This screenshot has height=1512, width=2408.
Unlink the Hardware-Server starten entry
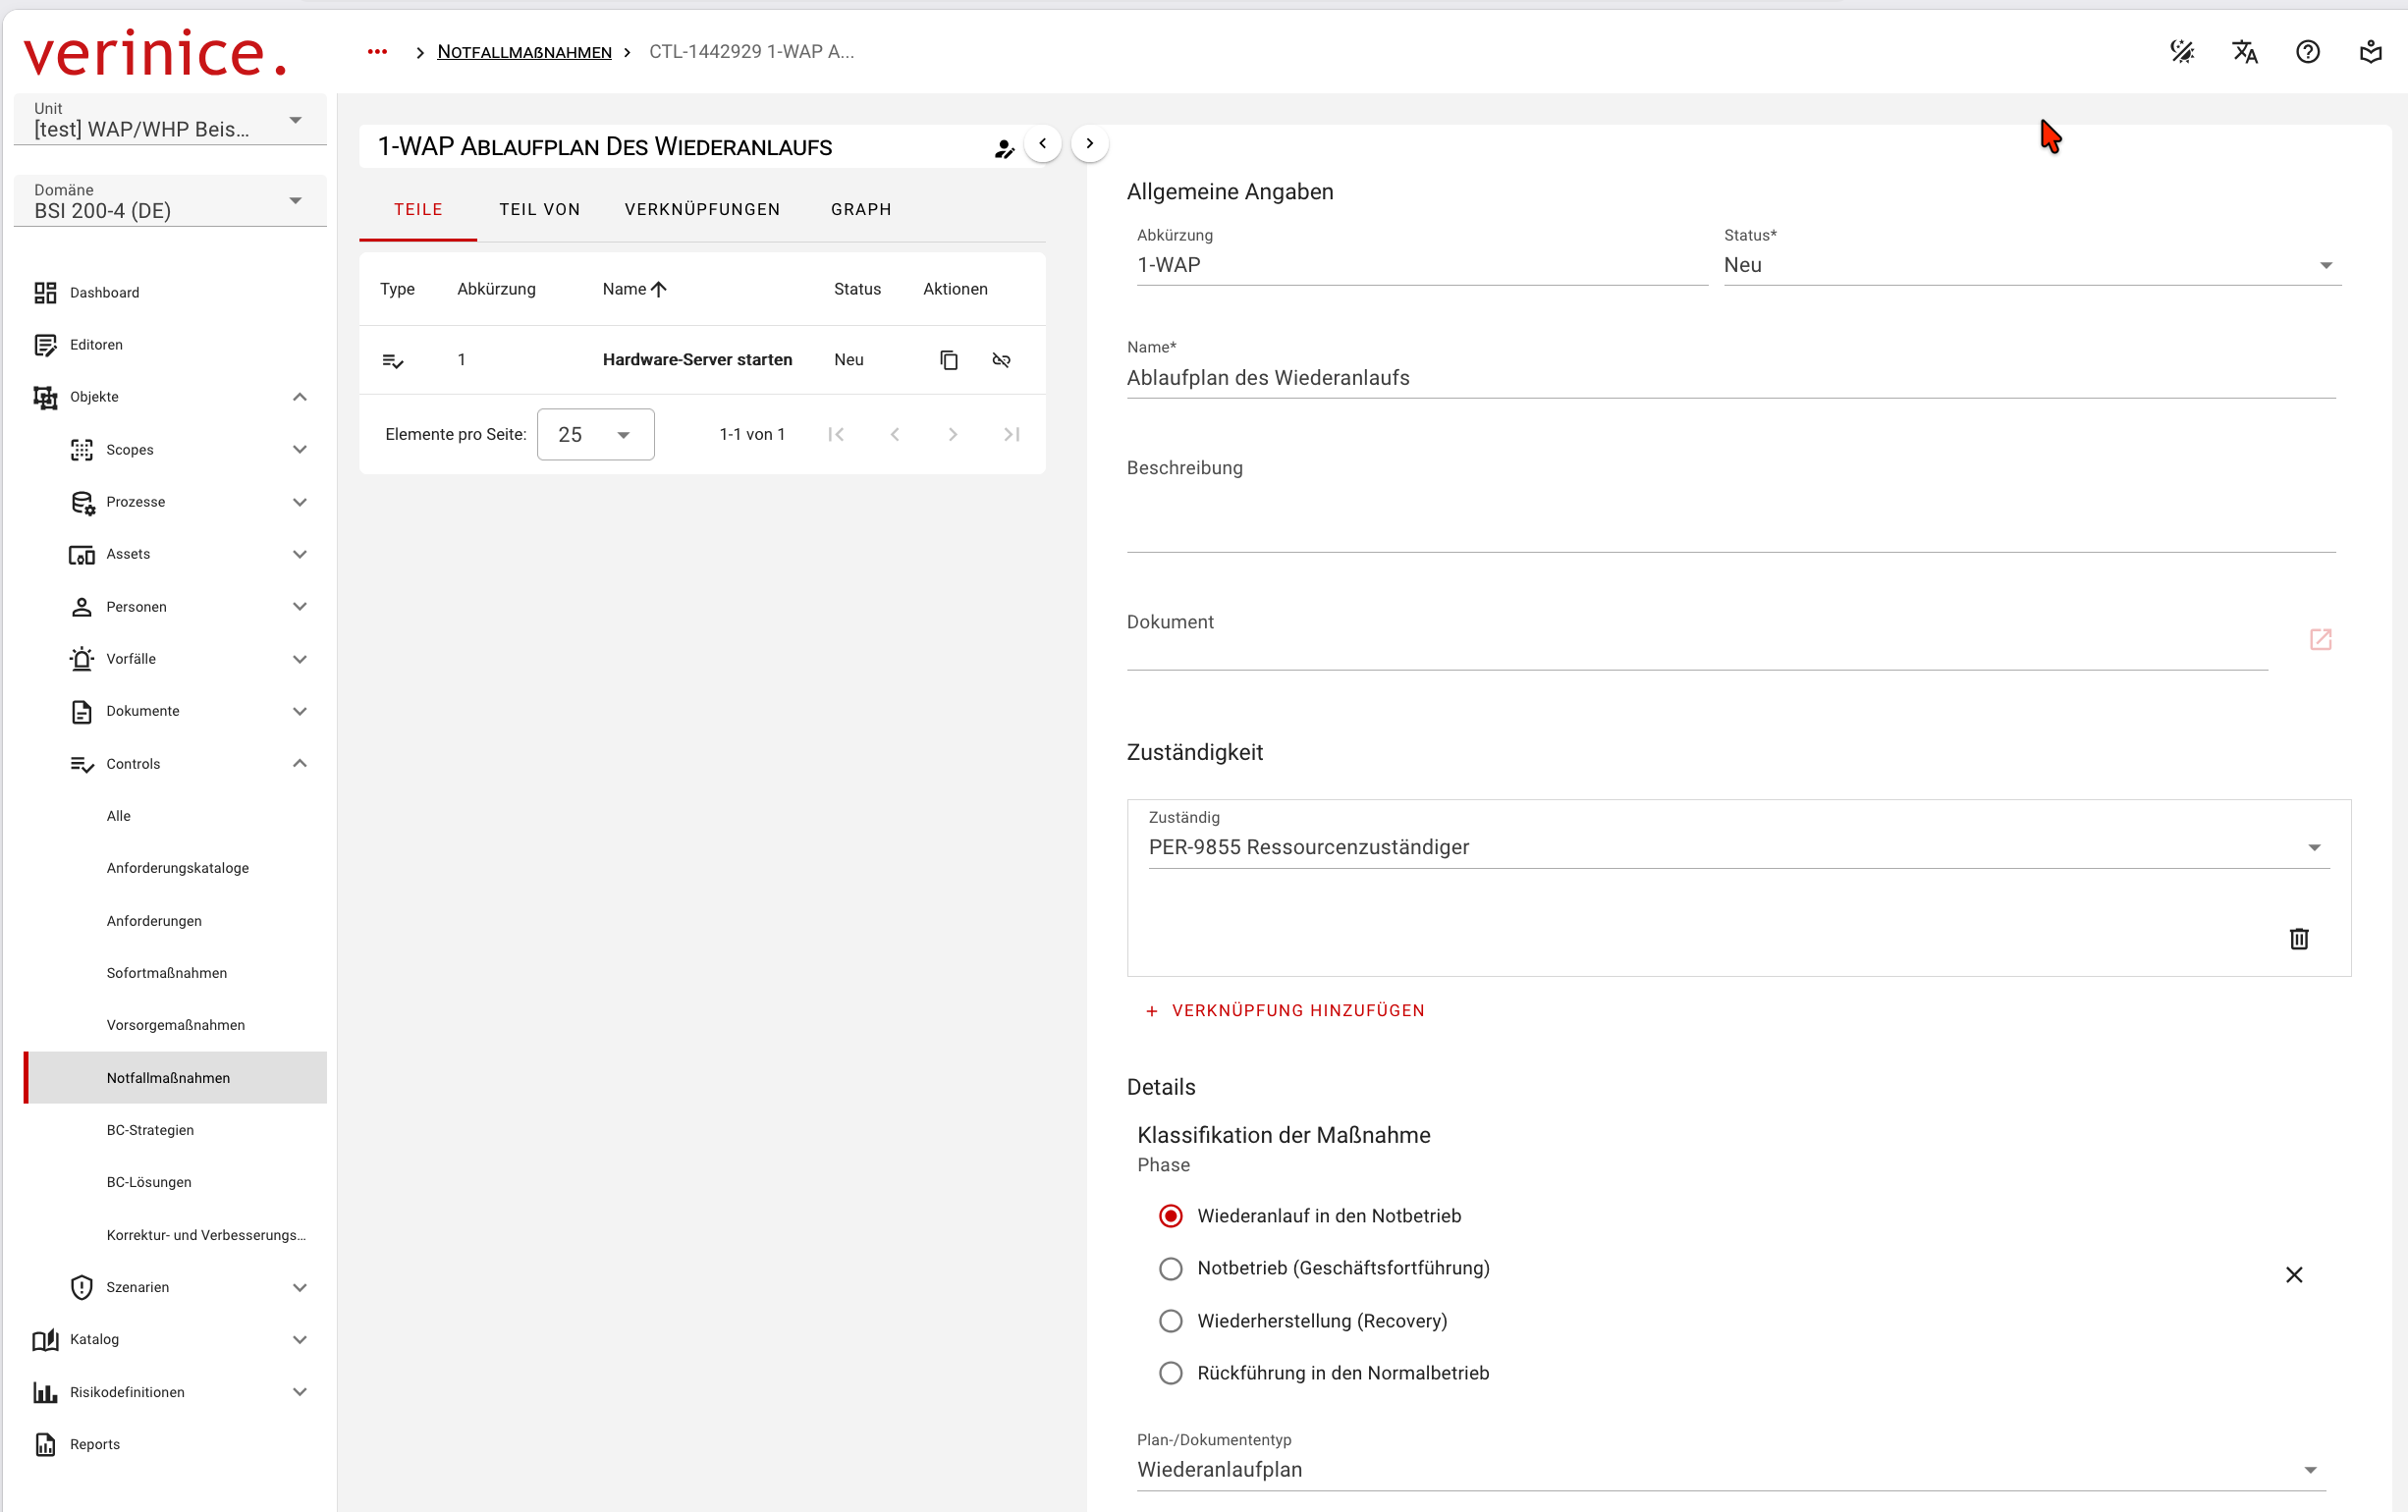(x=1001, y=360)
